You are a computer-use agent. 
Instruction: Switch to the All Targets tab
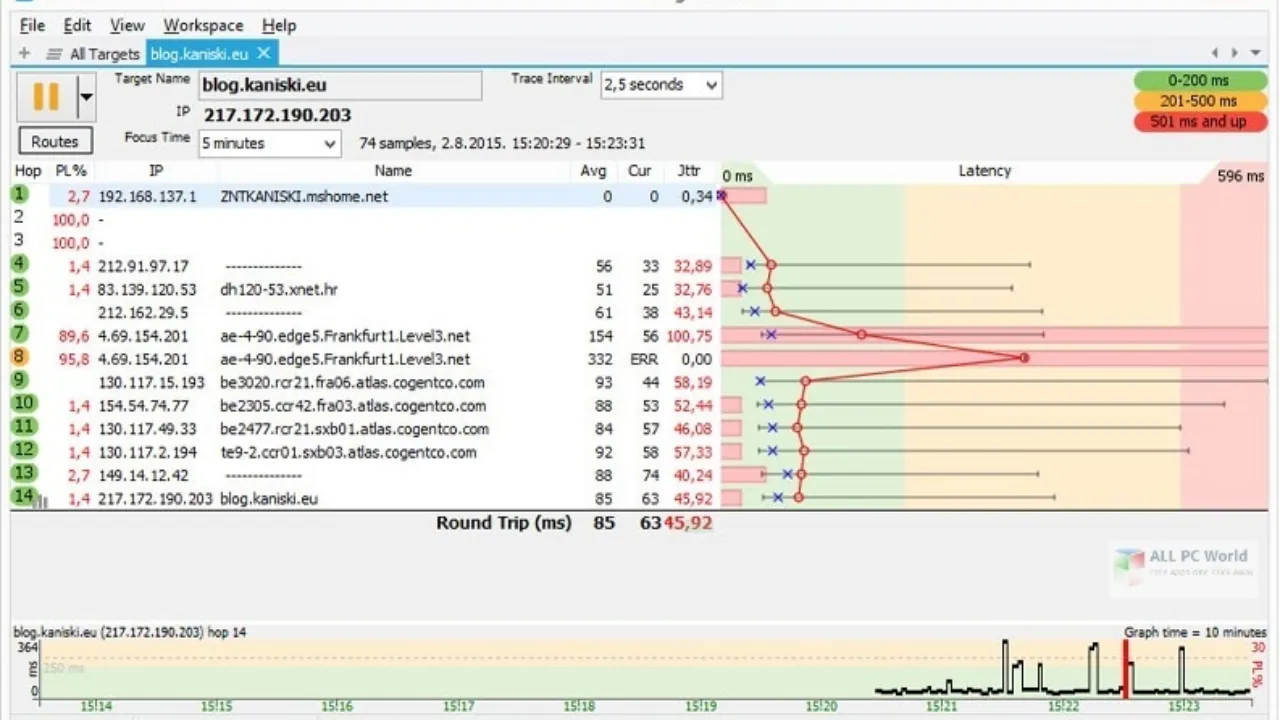[93, 54]
